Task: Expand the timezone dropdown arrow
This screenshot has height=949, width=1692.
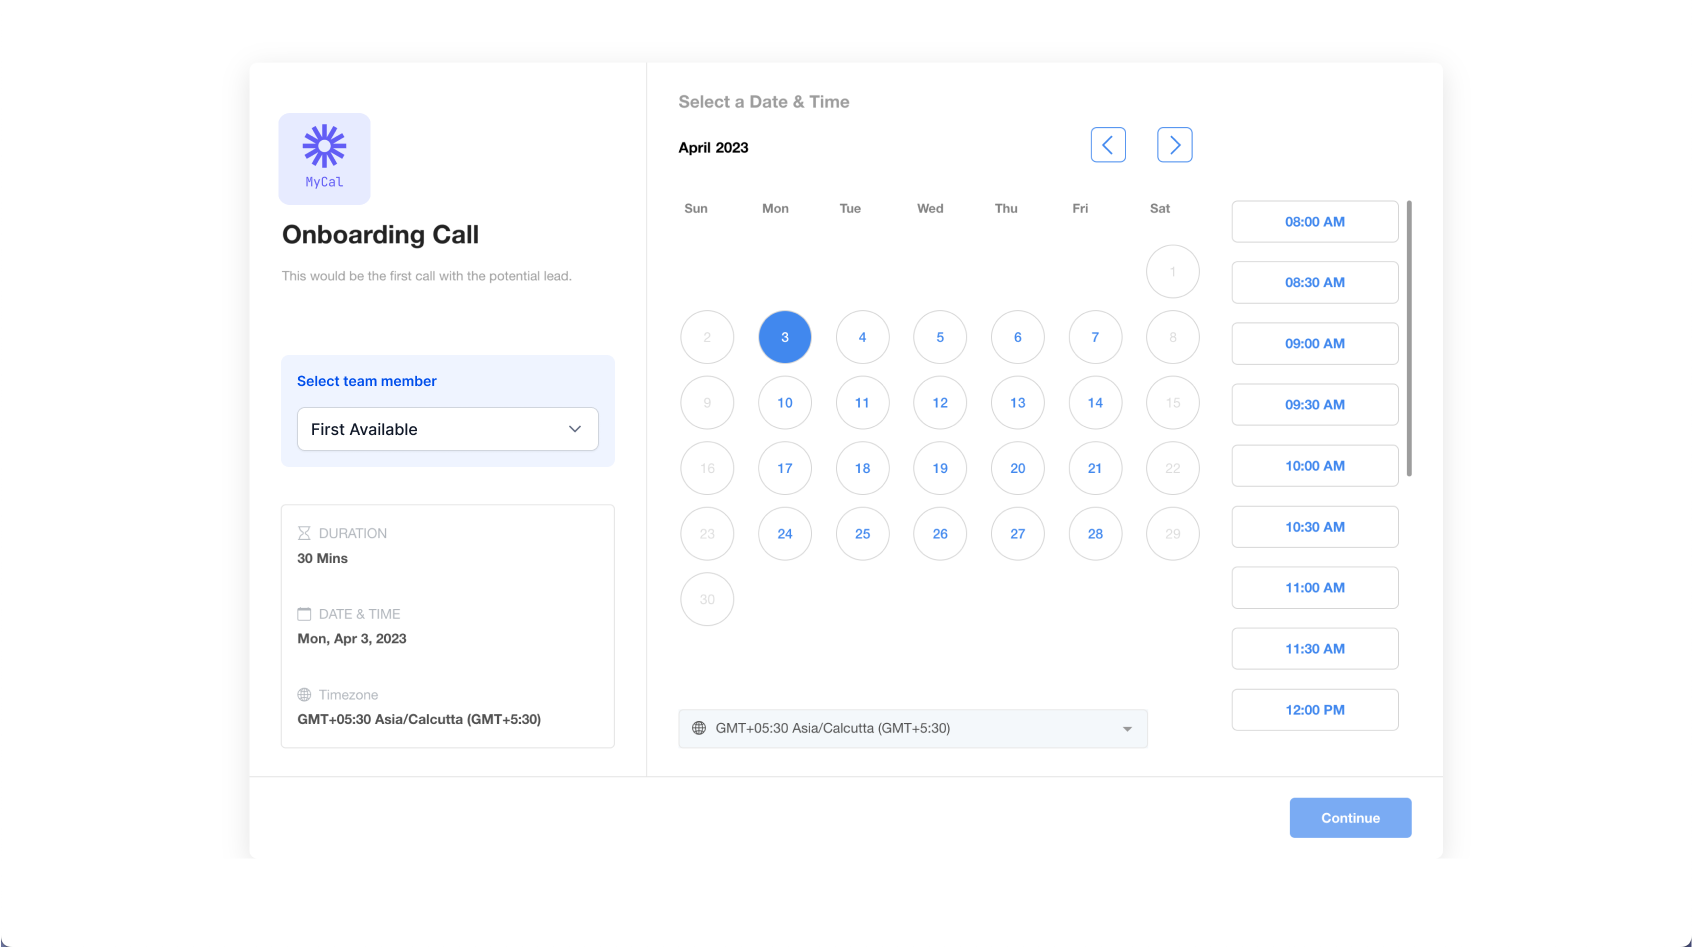Action: point(1127,729)
